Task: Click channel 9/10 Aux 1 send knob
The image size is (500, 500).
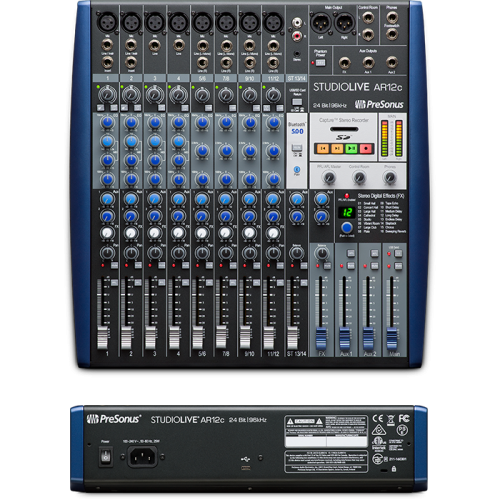Action: [x=249, y=199]
